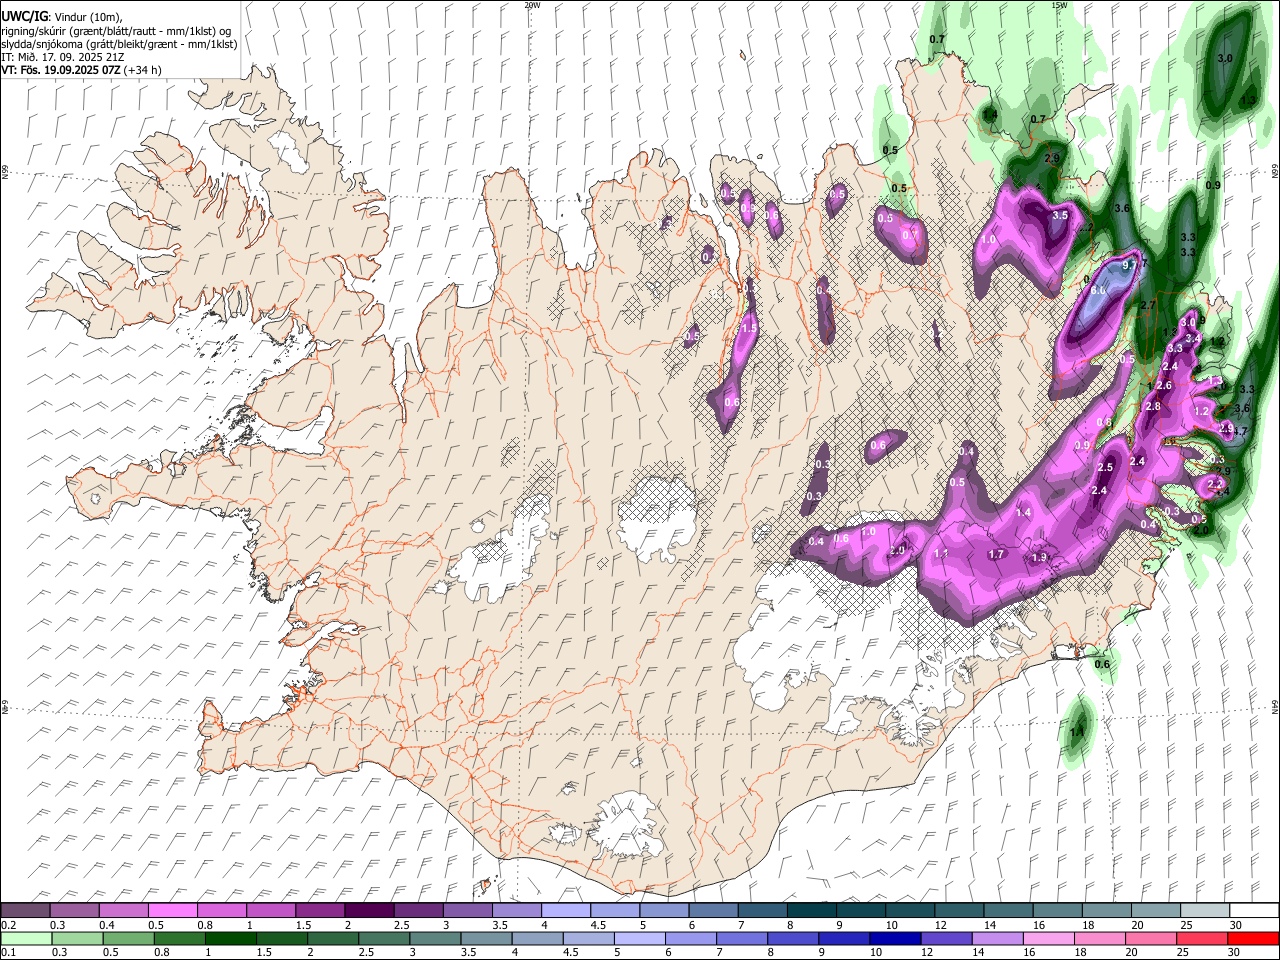
Task: Click the 3.5 value in the northeast purple patch
Action: click(x=1061, y=215)
